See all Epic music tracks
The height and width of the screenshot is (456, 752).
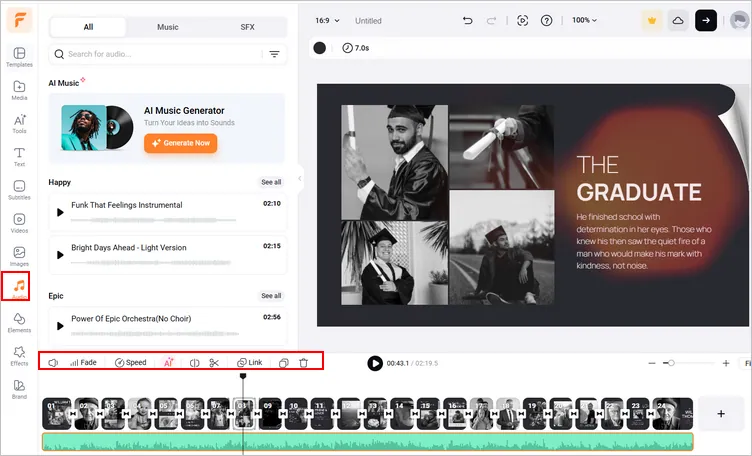tap(271, 296)
